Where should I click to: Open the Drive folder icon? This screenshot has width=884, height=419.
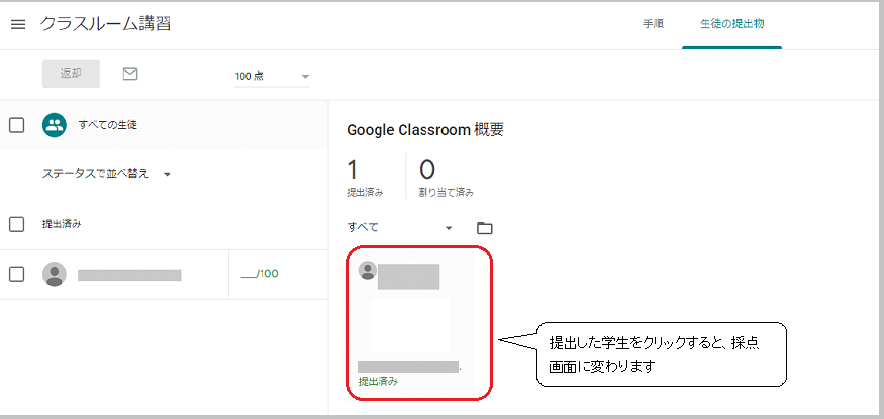[484, 228]
